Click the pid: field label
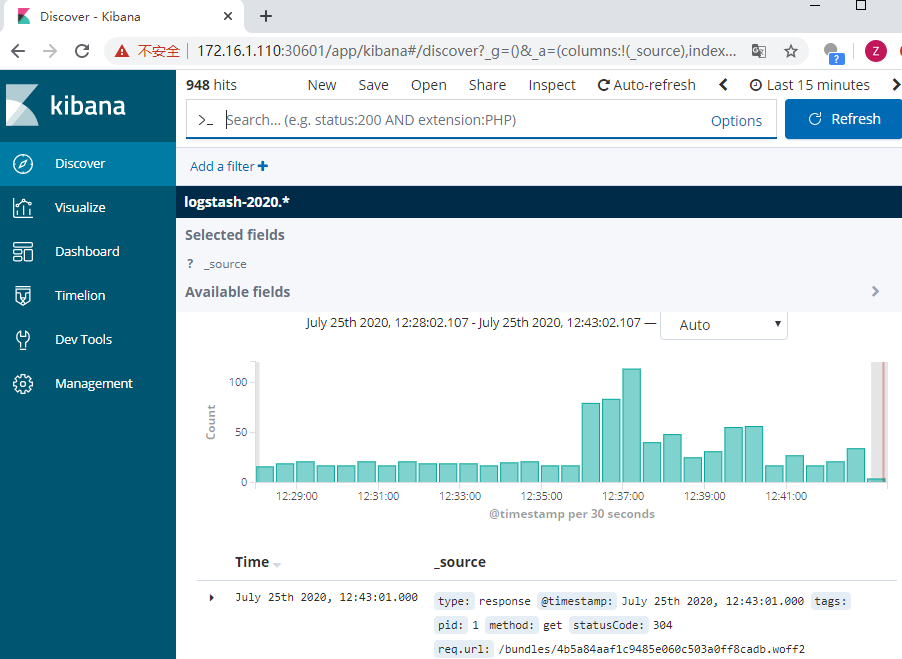The image size is (902, 659). [x=450, y=625]
